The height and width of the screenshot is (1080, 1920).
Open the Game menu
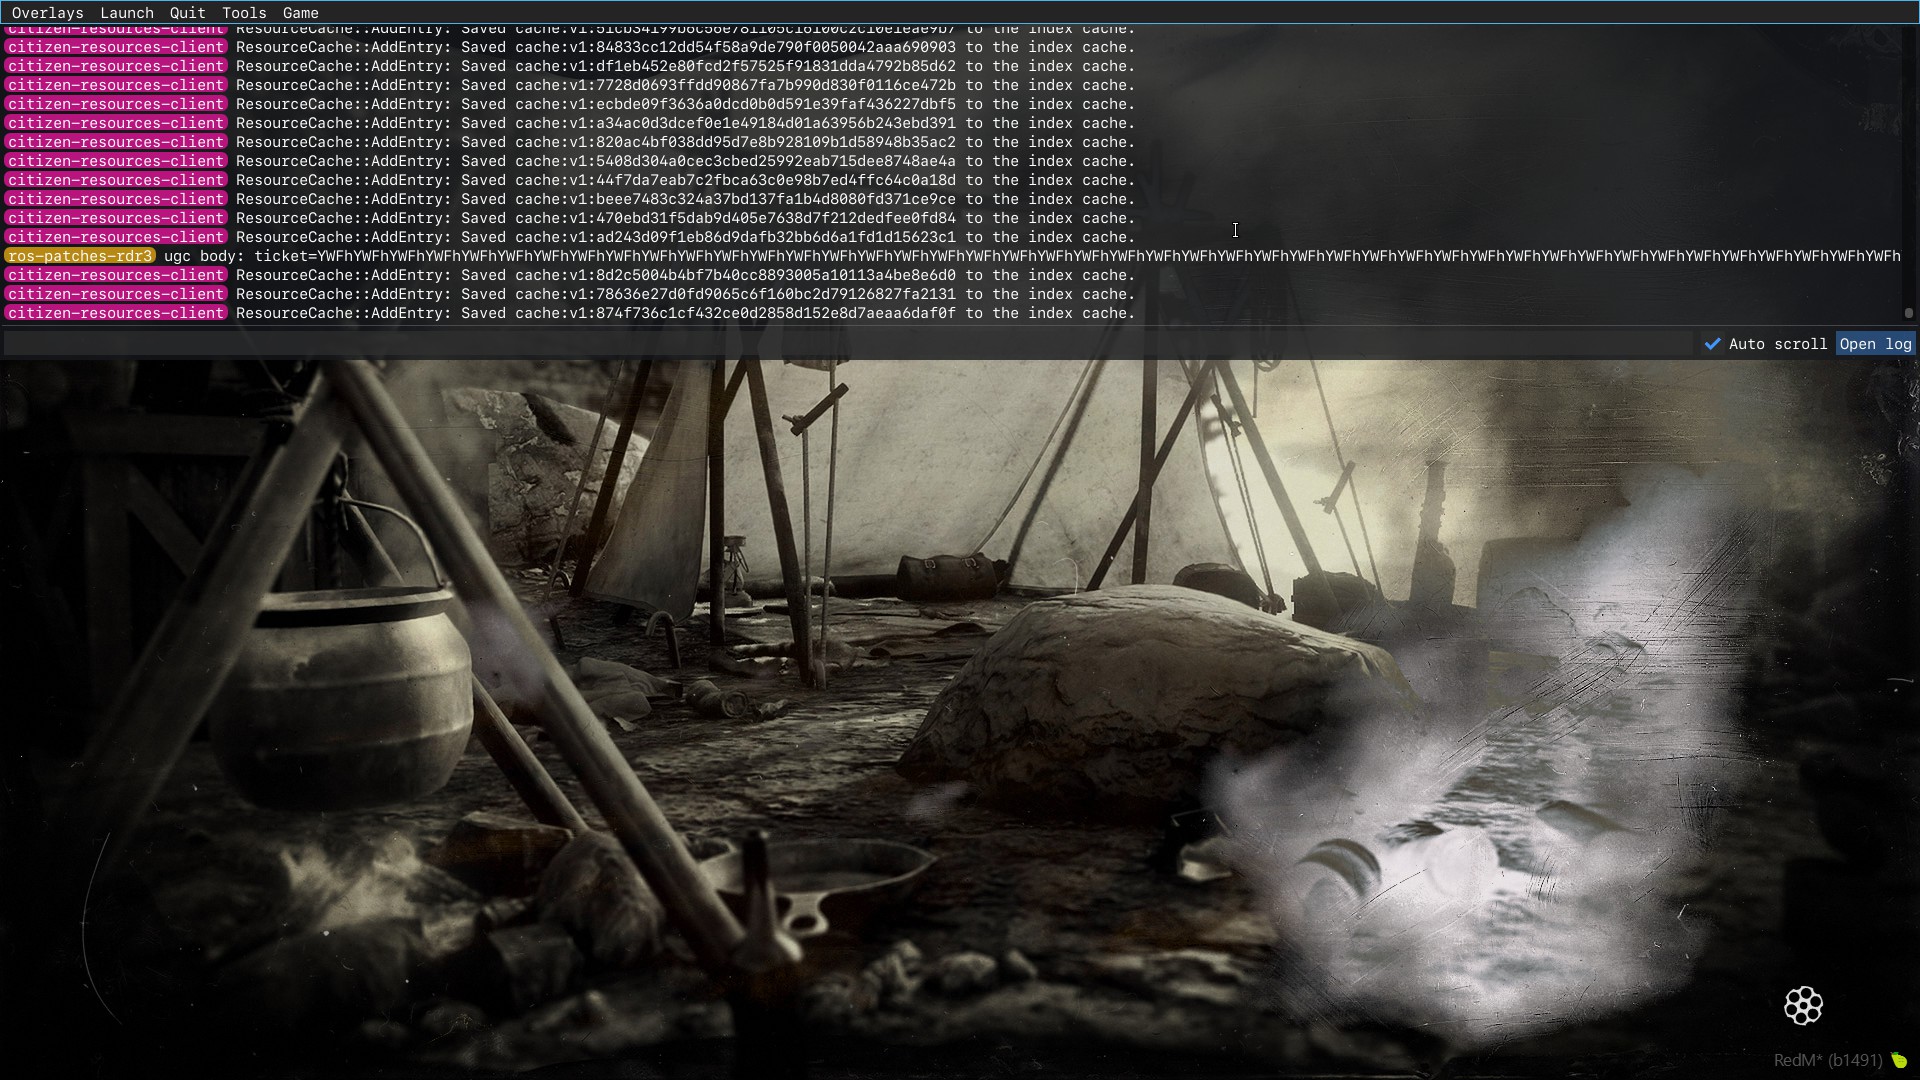(300, 13)
